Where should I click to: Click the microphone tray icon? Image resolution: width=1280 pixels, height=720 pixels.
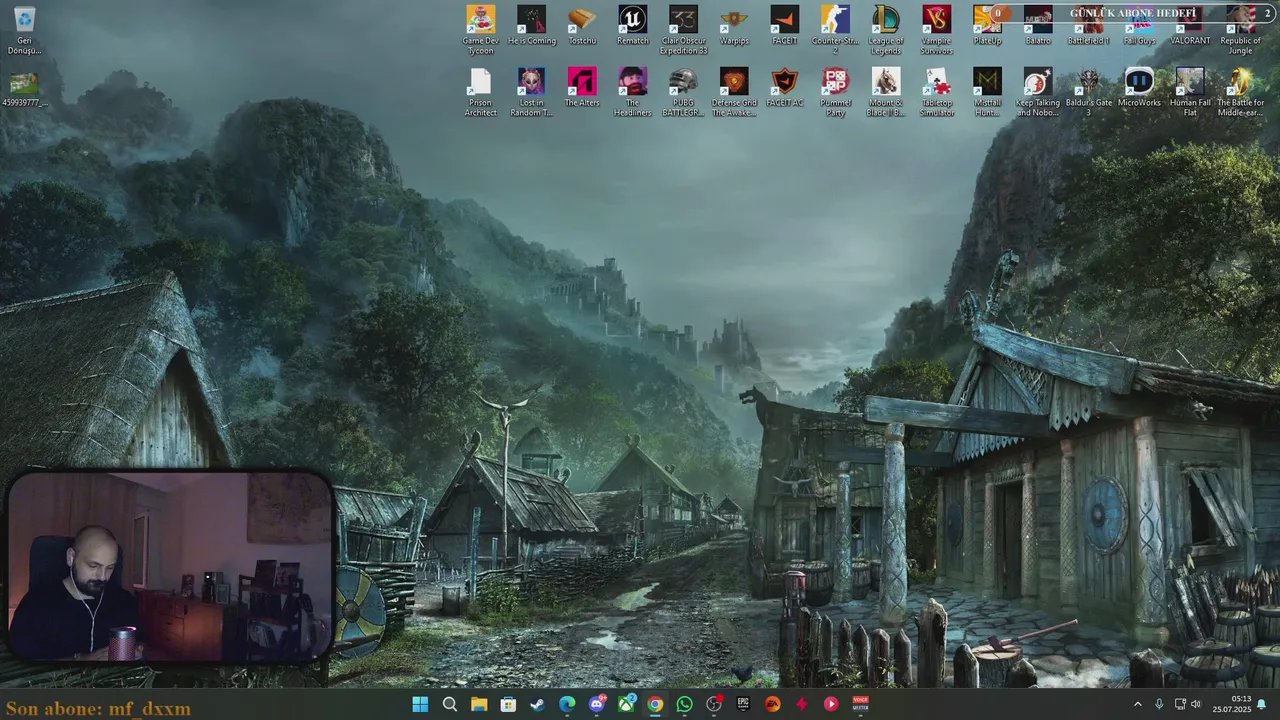(x=1159, y=704)
